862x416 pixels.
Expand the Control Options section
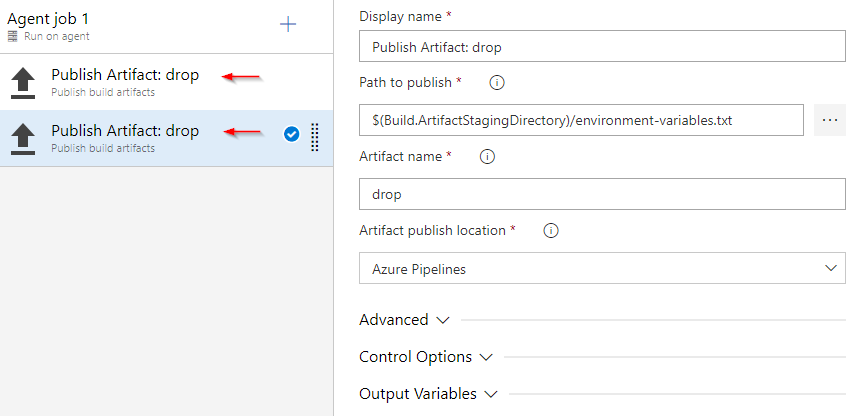pyautogui.click(x=426, y=357)
